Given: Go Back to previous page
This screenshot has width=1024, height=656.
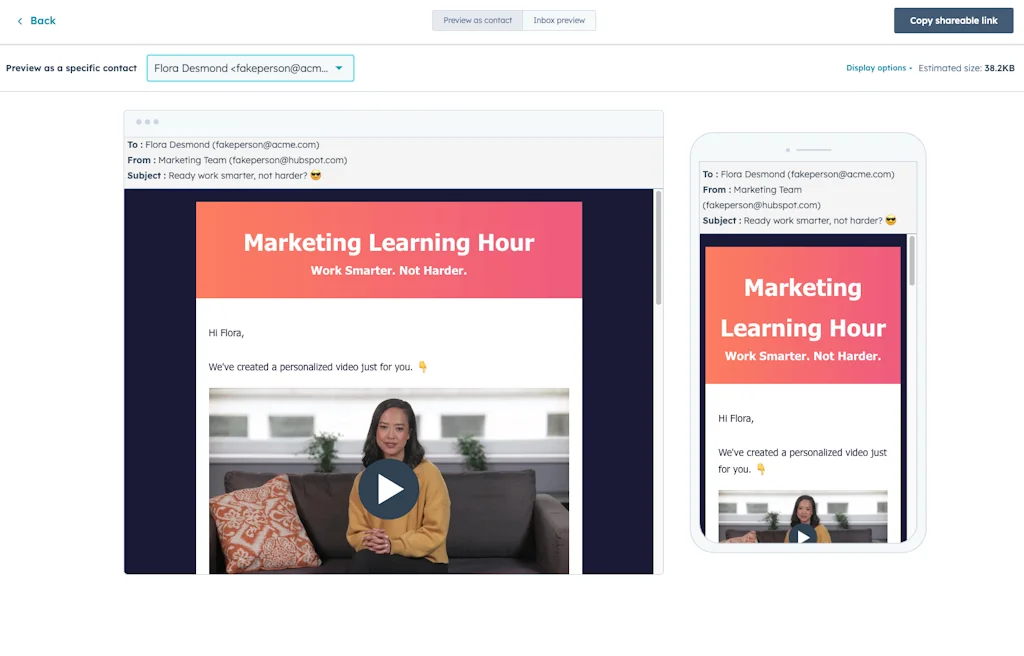Looking at the screenshot, I should 36,21.
